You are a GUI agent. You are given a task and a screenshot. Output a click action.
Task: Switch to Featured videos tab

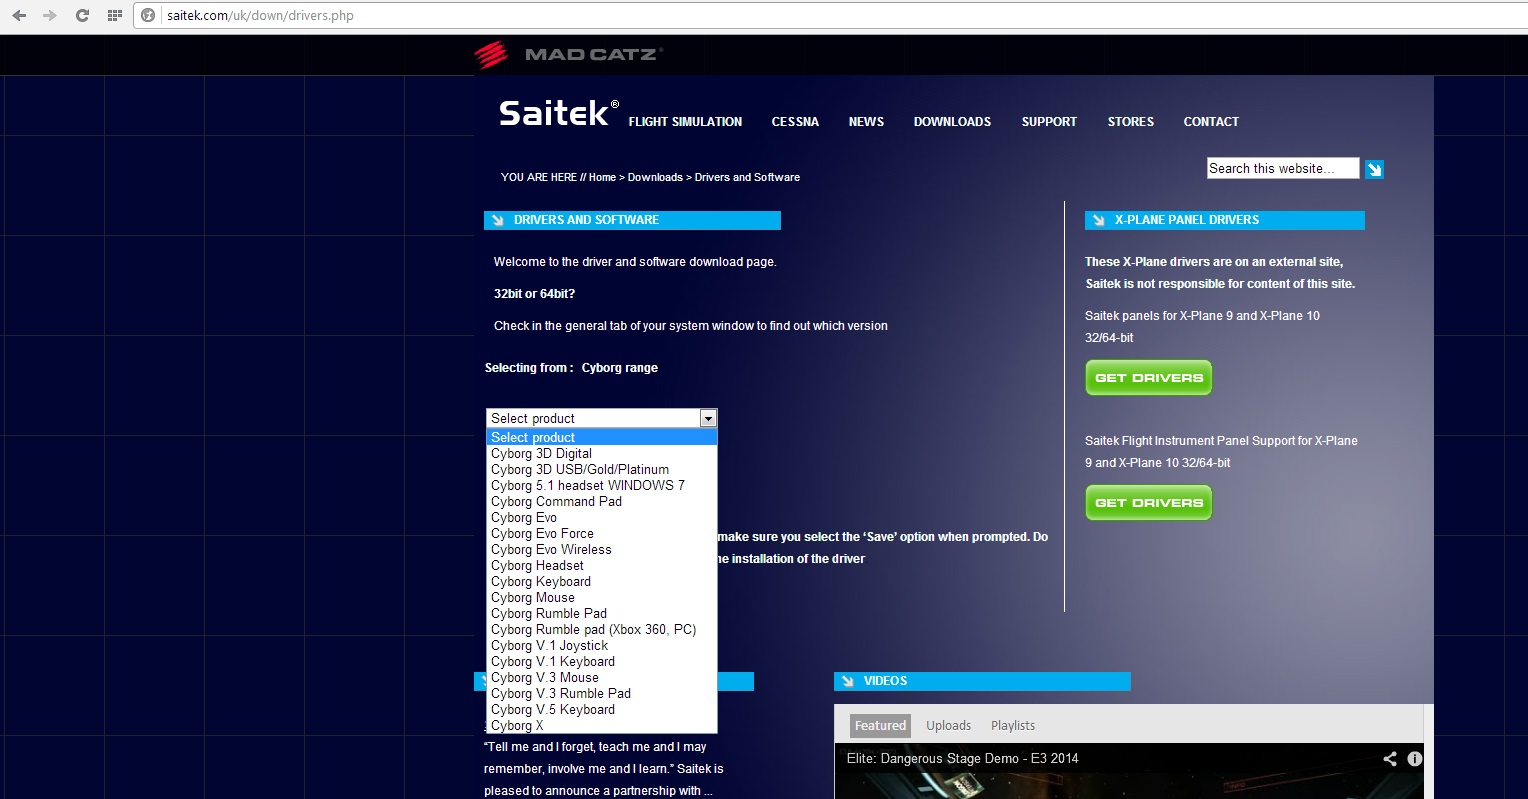tap(880, 726)
